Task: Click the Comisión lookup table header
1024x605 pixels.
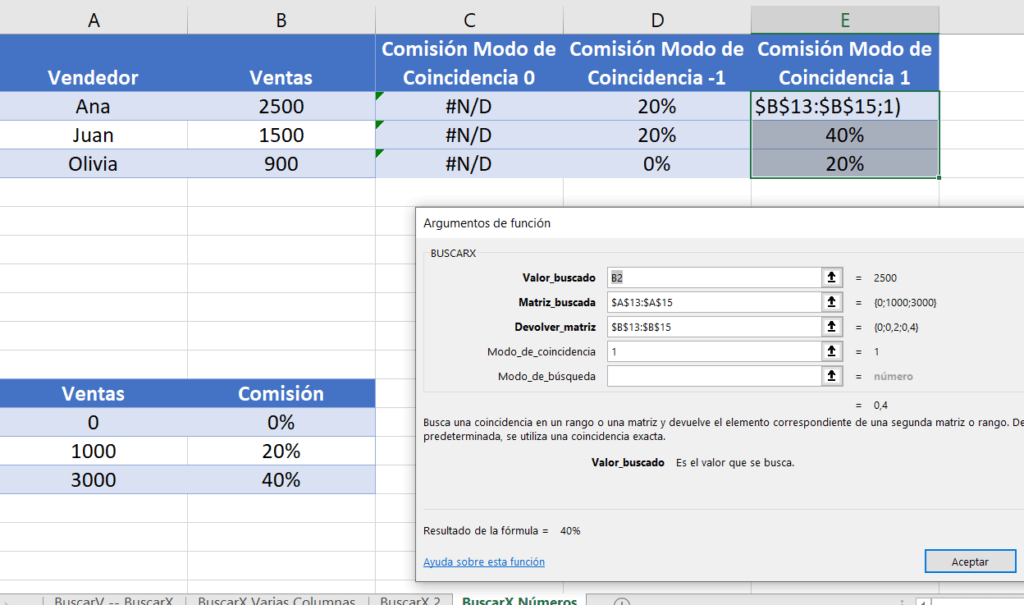Action: point(280,393)
